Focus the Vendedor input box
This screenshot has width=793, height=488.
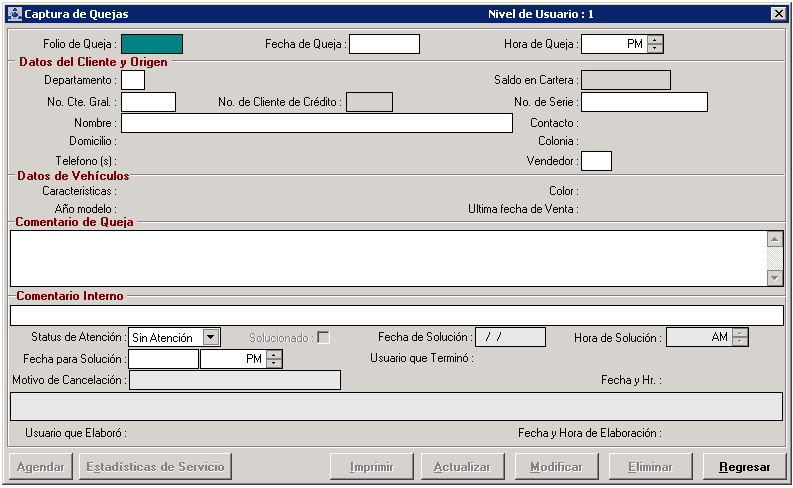(596, 161)
